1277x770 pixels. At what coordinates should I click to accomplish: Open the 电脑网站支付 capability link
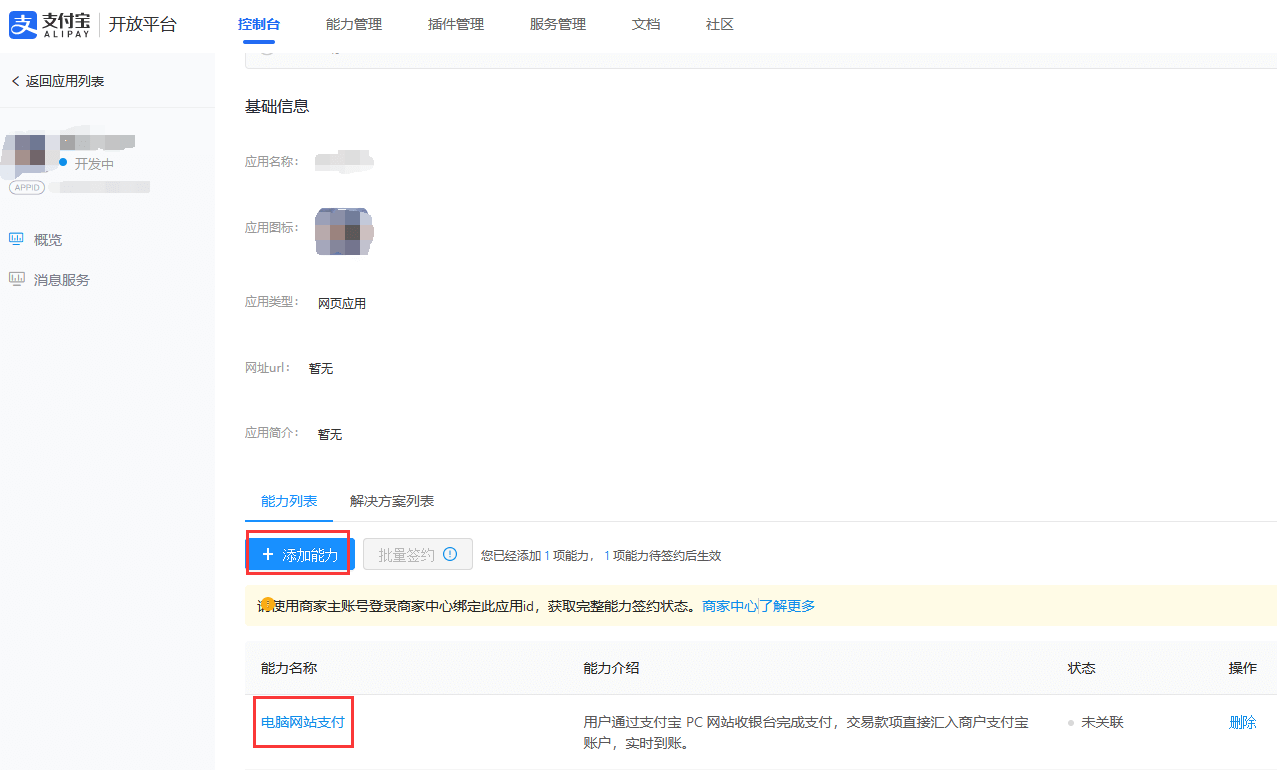(303, 722)
